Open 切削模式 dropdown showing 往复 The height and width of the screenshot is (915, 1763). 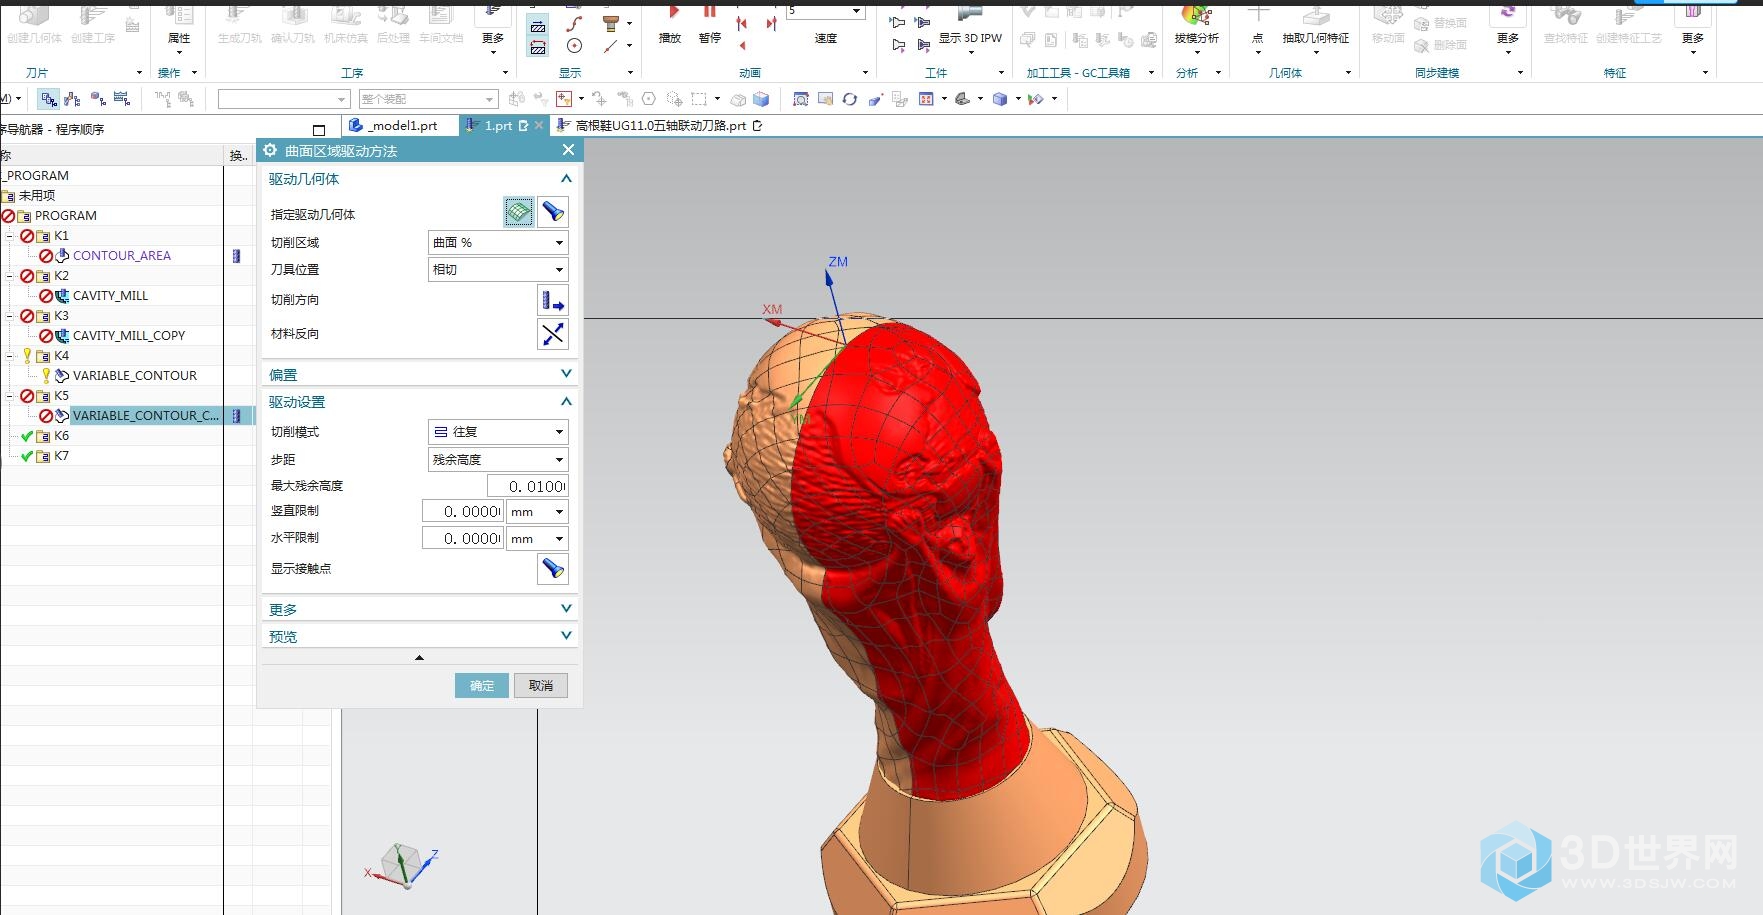coord(498,432)
